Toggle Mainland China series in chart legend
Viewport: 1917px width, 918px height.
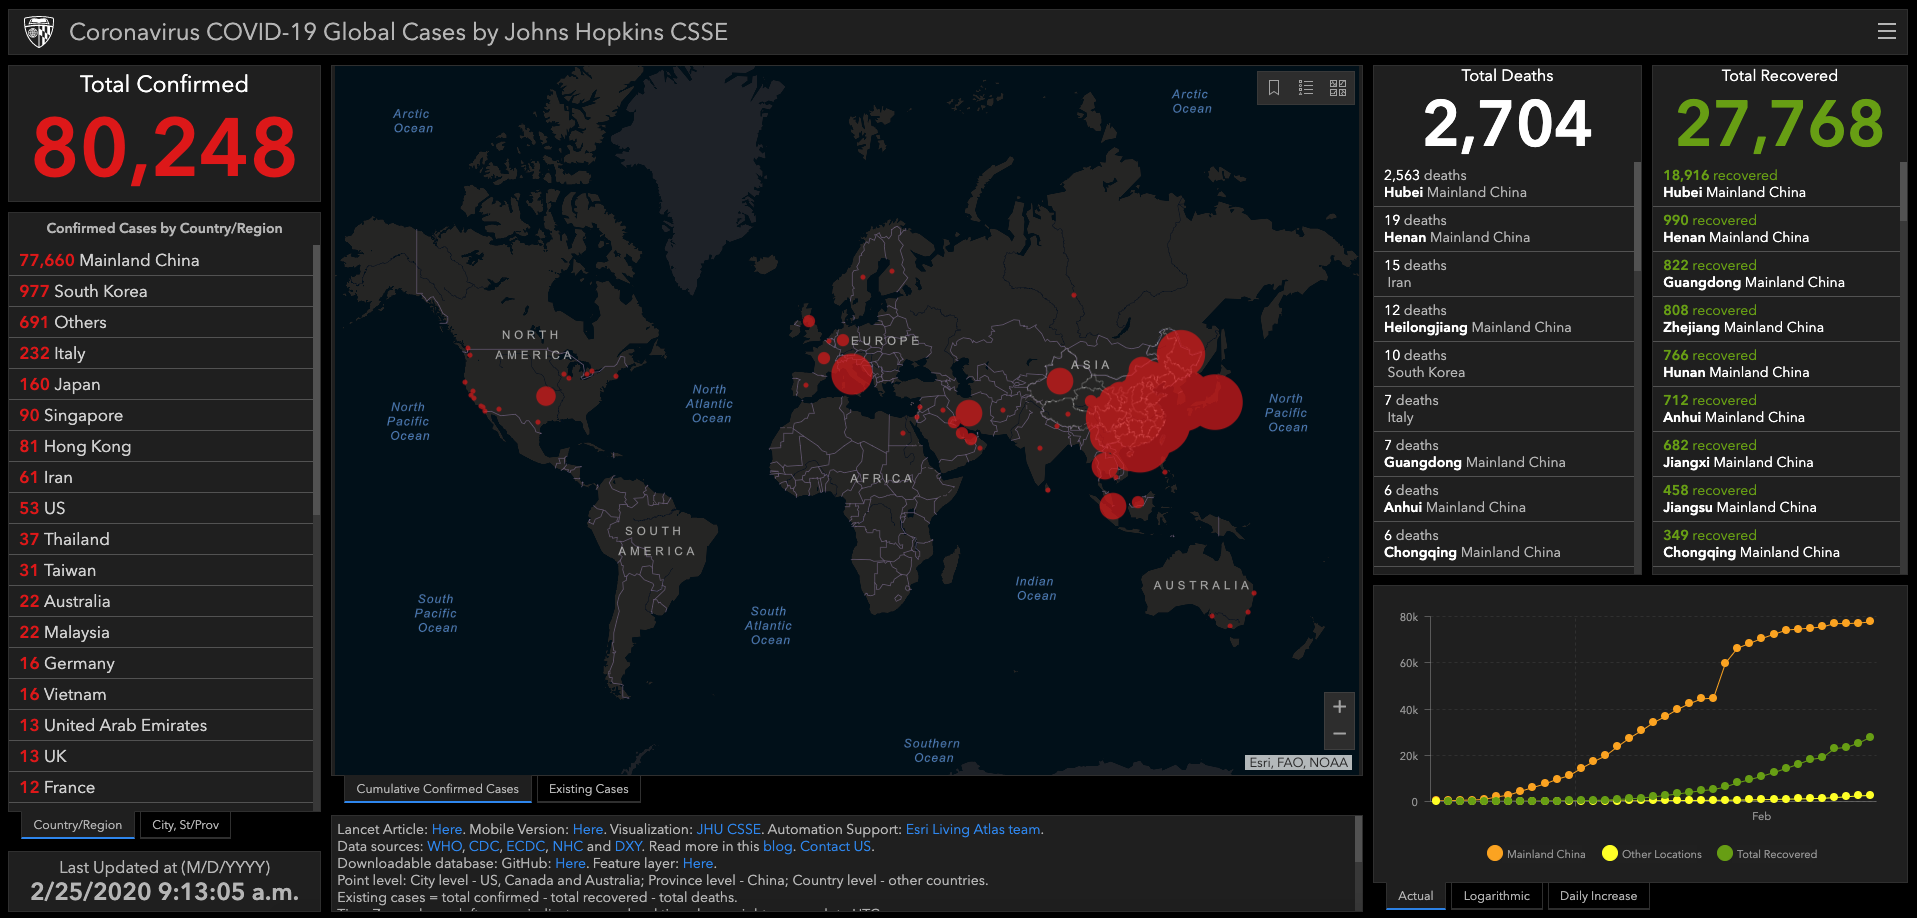(1536, 854)
